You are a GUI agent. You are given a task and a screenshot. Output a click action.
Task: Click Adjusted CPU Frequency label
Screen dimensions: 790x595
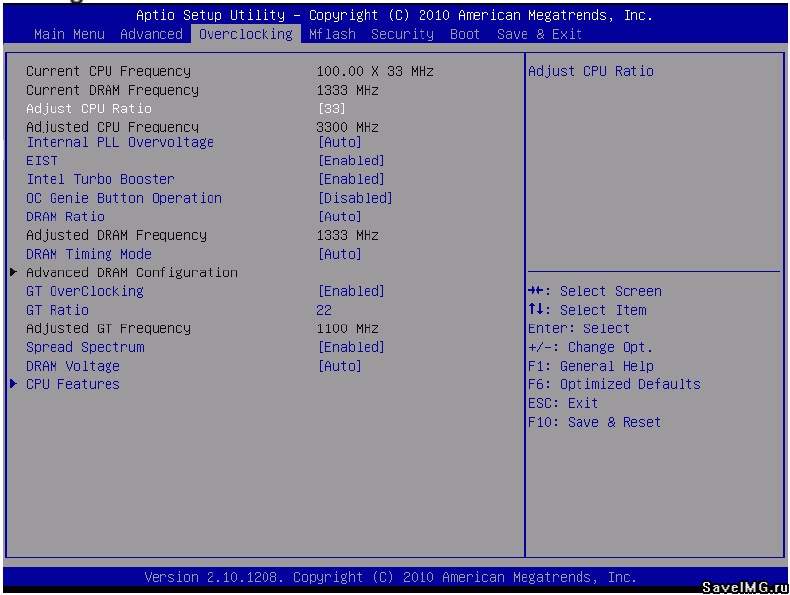click(112, 127)
